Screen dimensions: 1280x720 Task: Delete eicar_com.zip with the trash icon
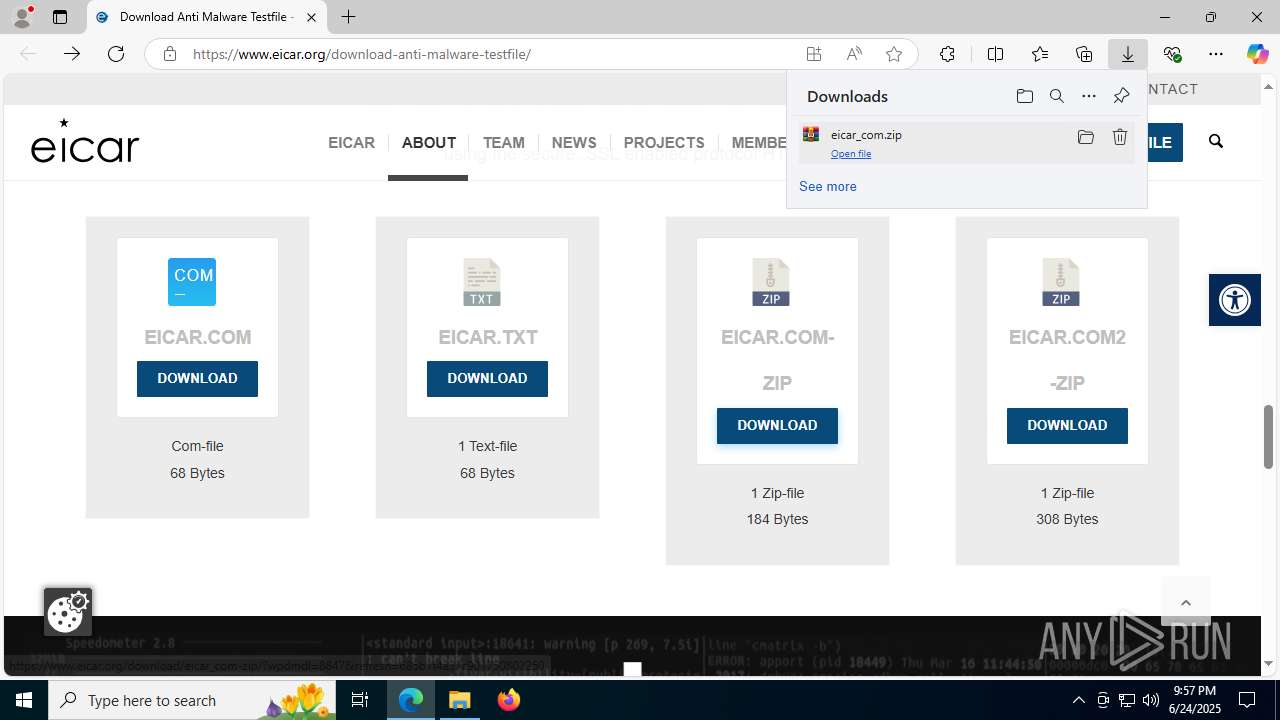(x=1120, y=137)
